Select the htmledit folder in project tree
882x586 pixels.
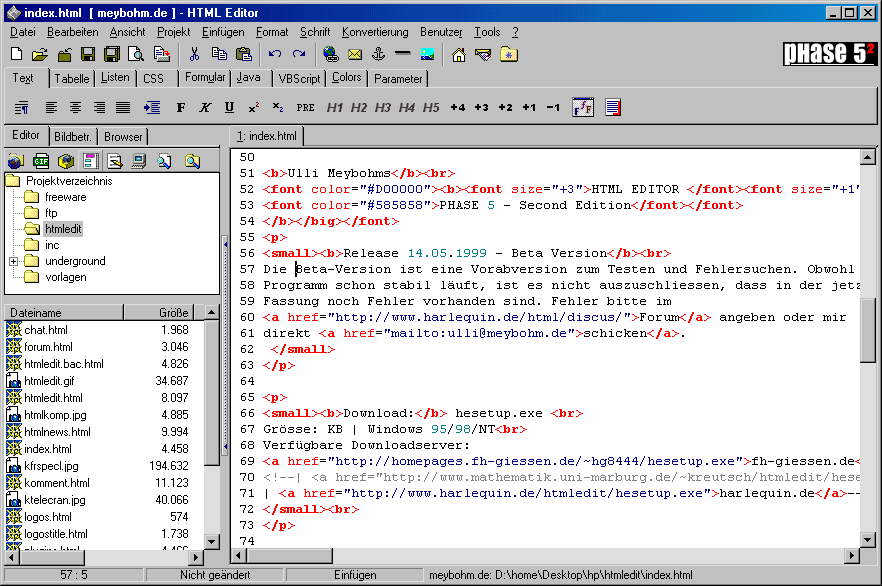tap(63, 229)
